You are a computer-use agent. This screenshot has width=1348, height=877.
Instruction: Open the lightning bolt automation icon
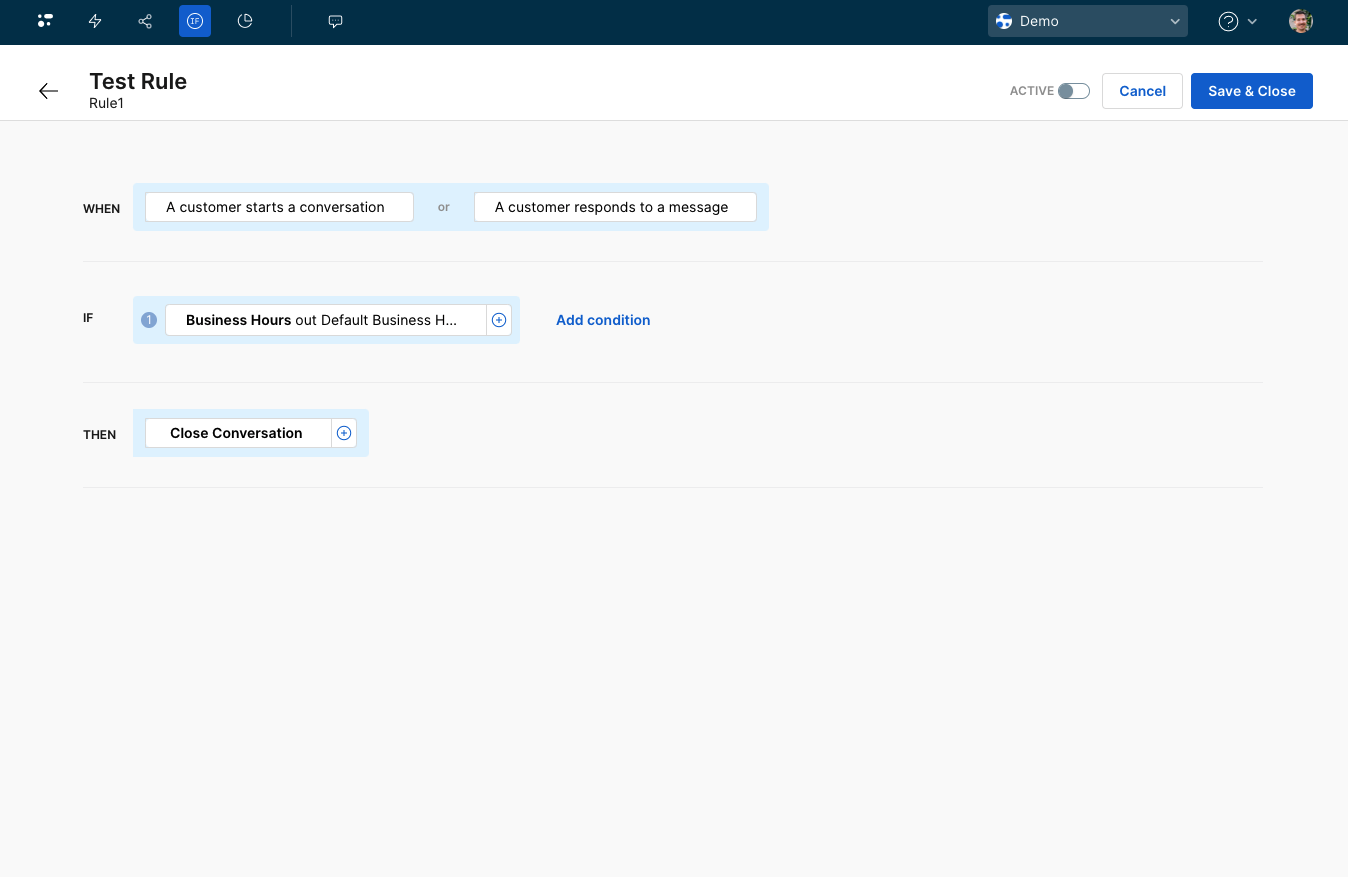(x=95, y=21)
